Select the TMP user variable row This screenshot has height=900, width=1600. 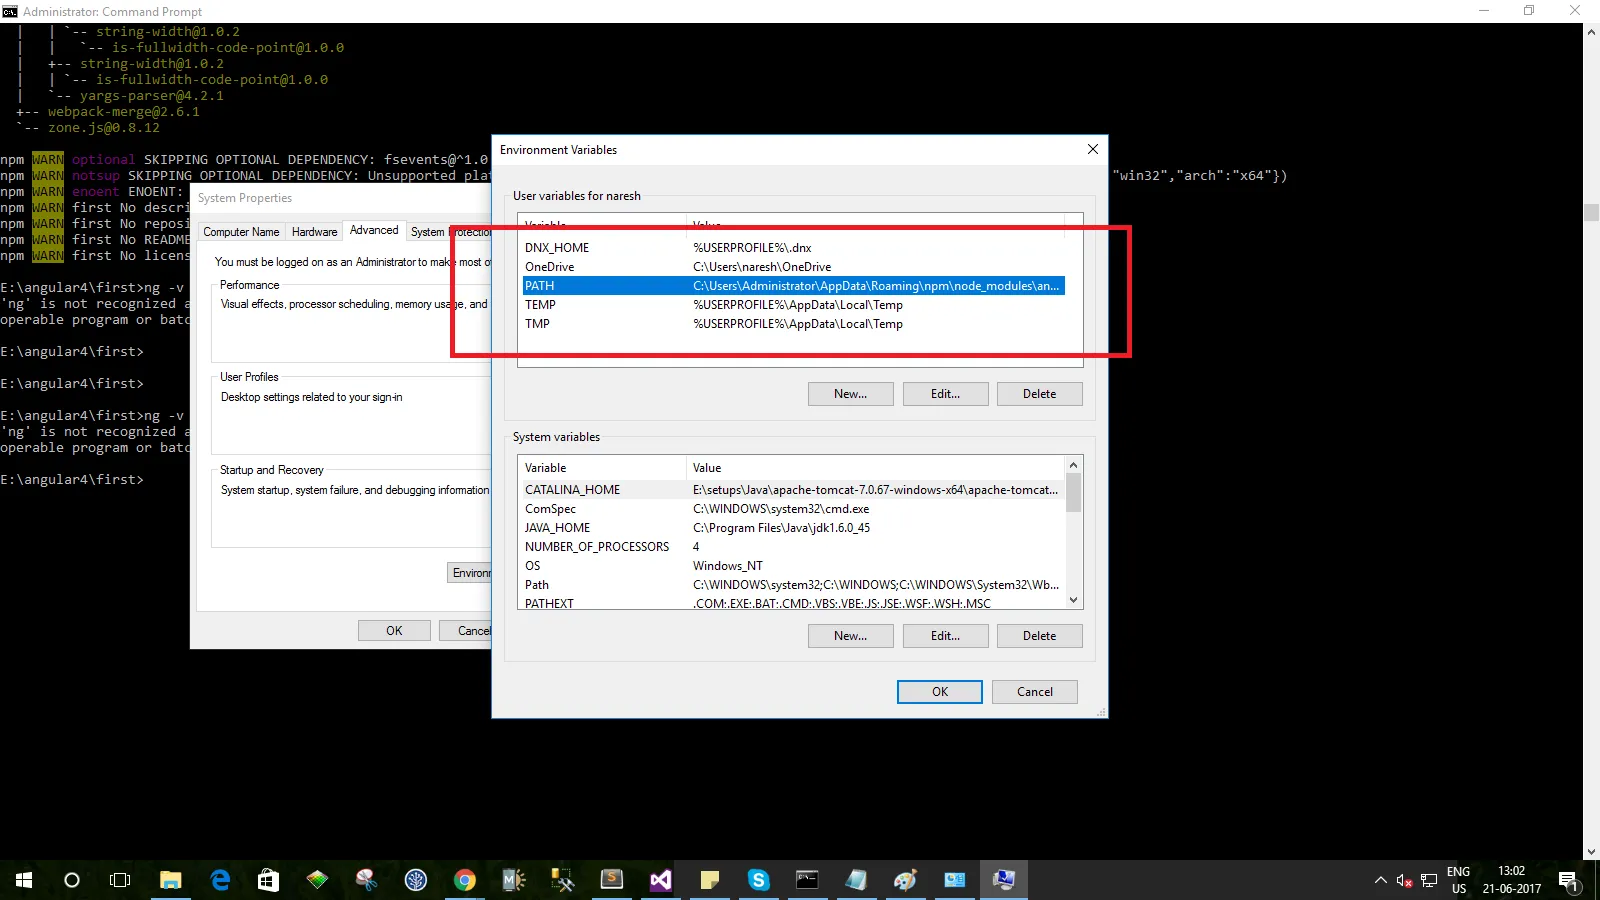(x=794, y=324)
